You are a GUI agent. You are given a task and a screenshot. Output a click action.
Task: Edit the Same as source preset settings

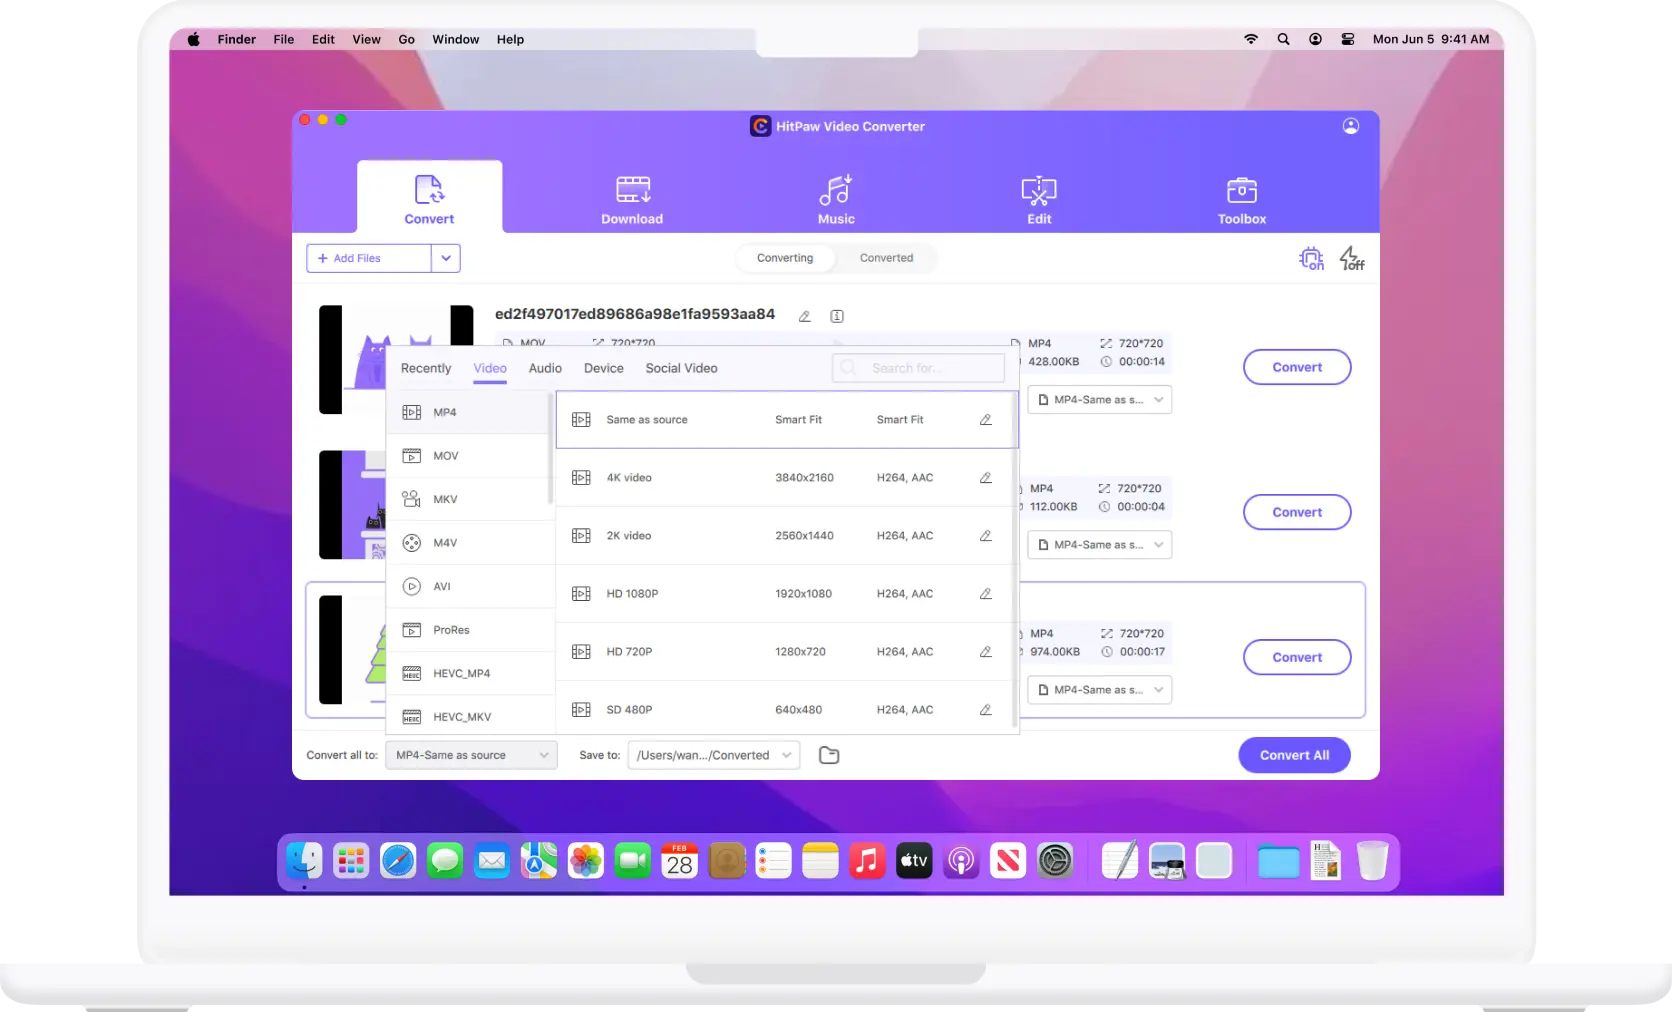(x=985, y=420)
